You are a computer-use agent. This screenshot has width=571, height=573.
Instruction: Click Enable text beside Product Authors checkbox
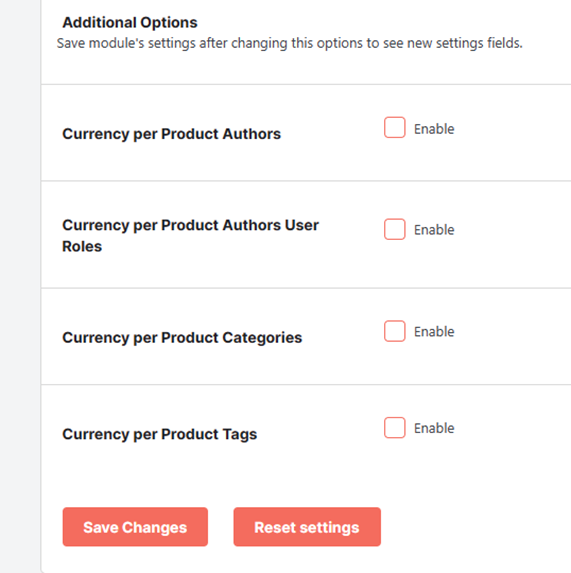click(434, 129)
